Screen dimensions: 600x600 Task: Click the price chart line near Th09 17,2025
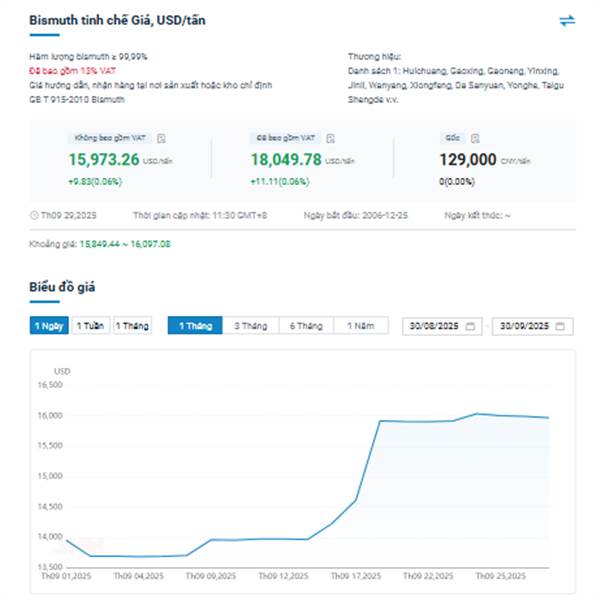coord(356,500)
